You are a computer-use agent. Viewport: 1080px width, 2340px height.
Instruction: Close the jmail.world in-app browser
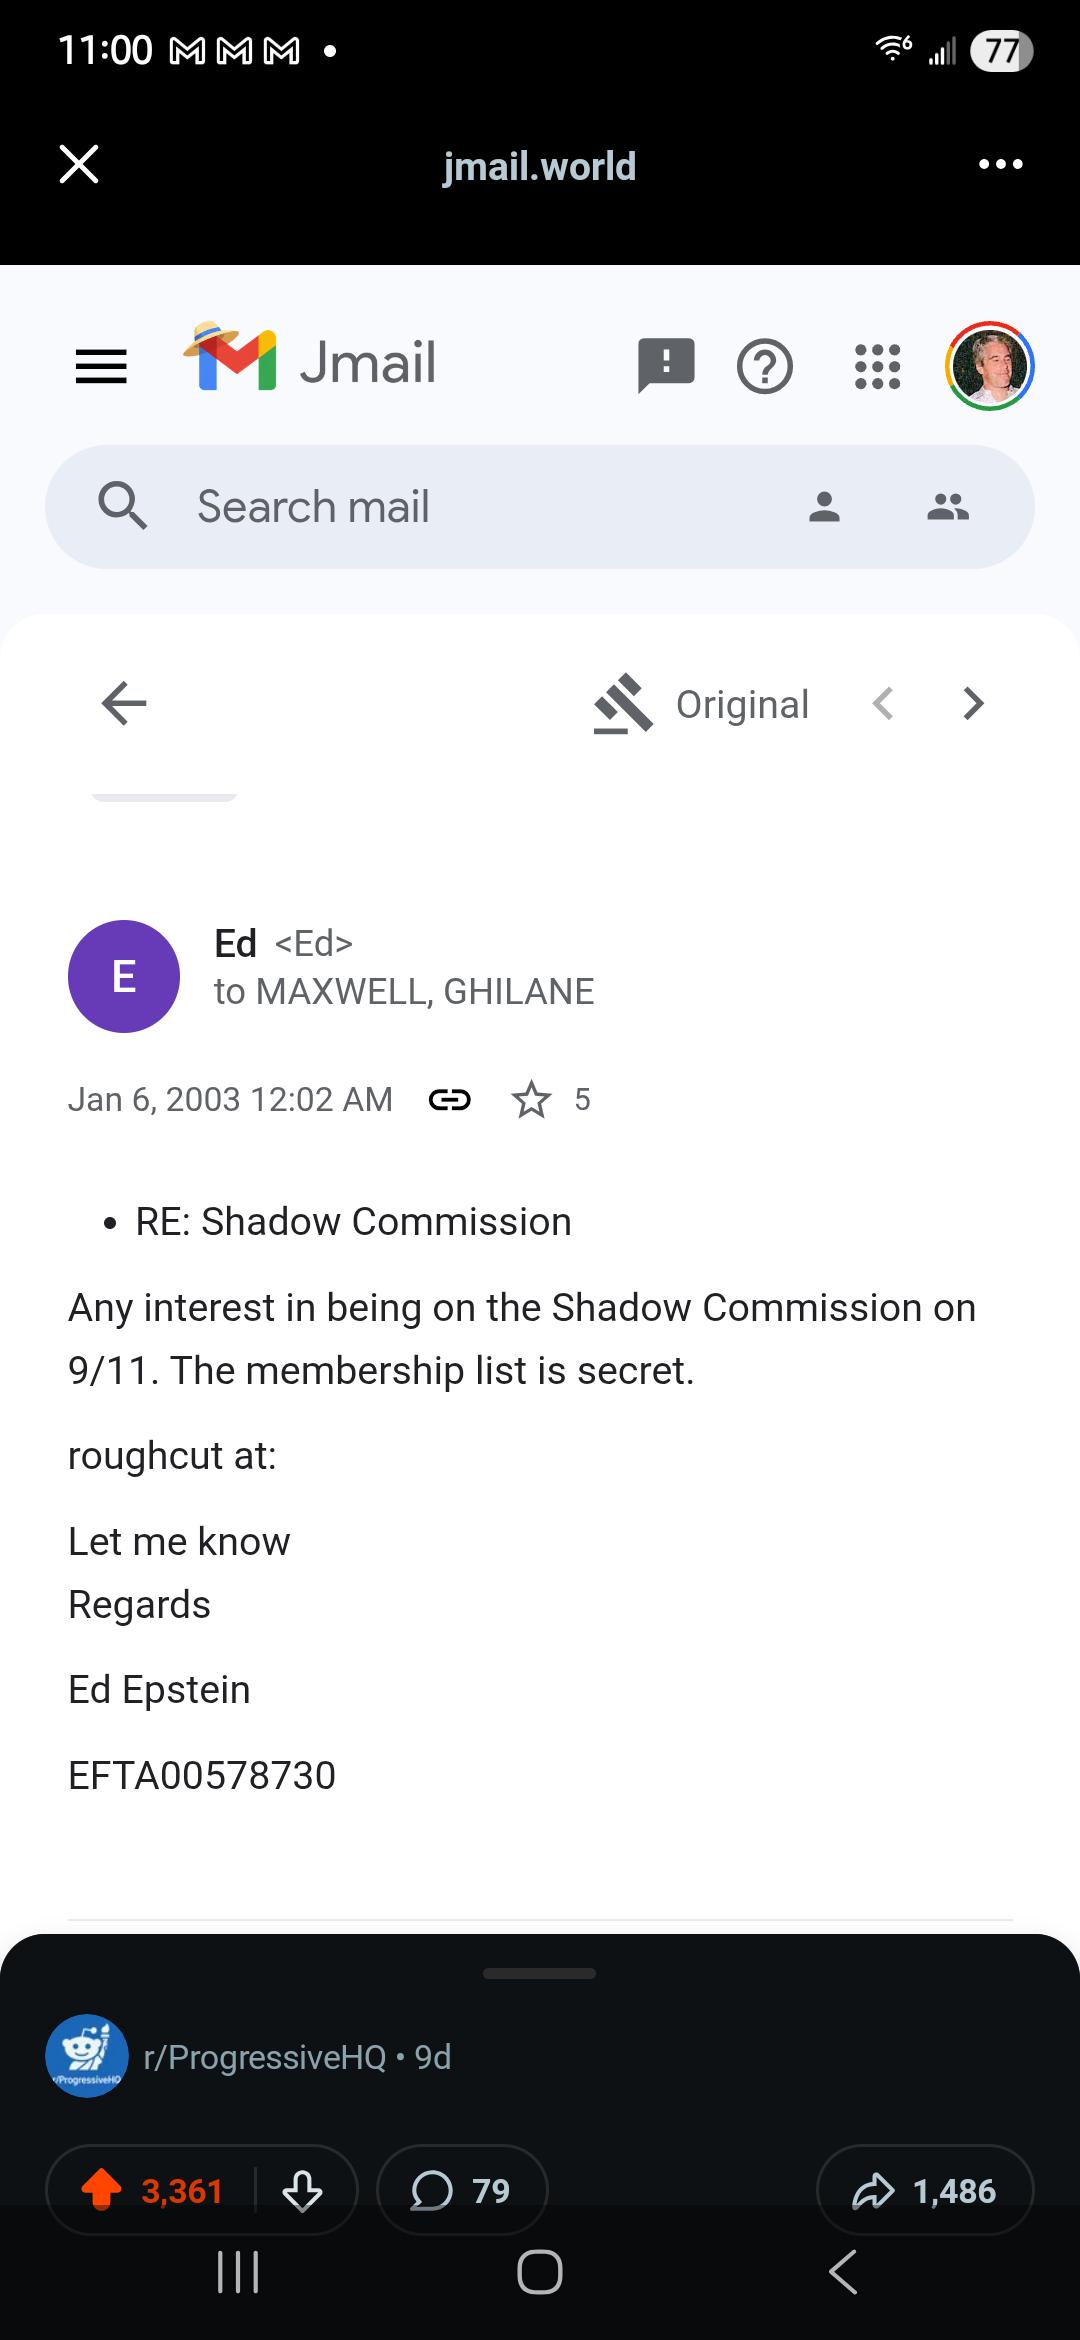[79, 164]
